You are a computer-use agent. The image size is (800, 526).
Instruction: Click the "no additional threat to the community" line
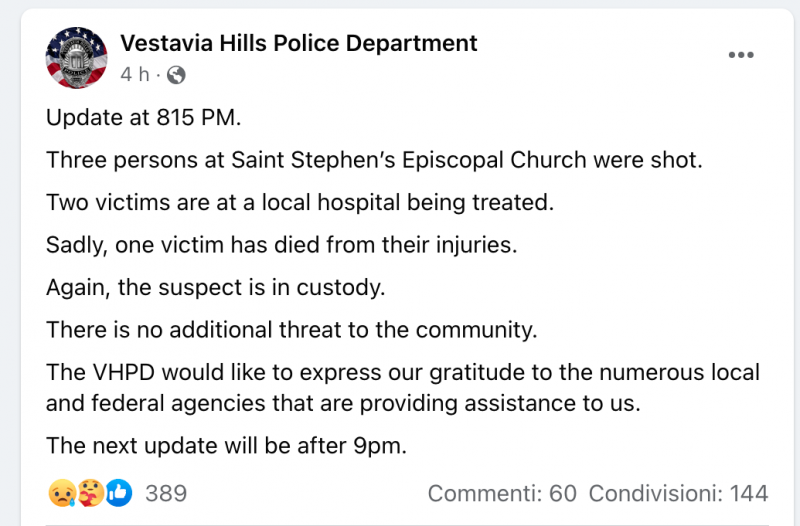292,329
